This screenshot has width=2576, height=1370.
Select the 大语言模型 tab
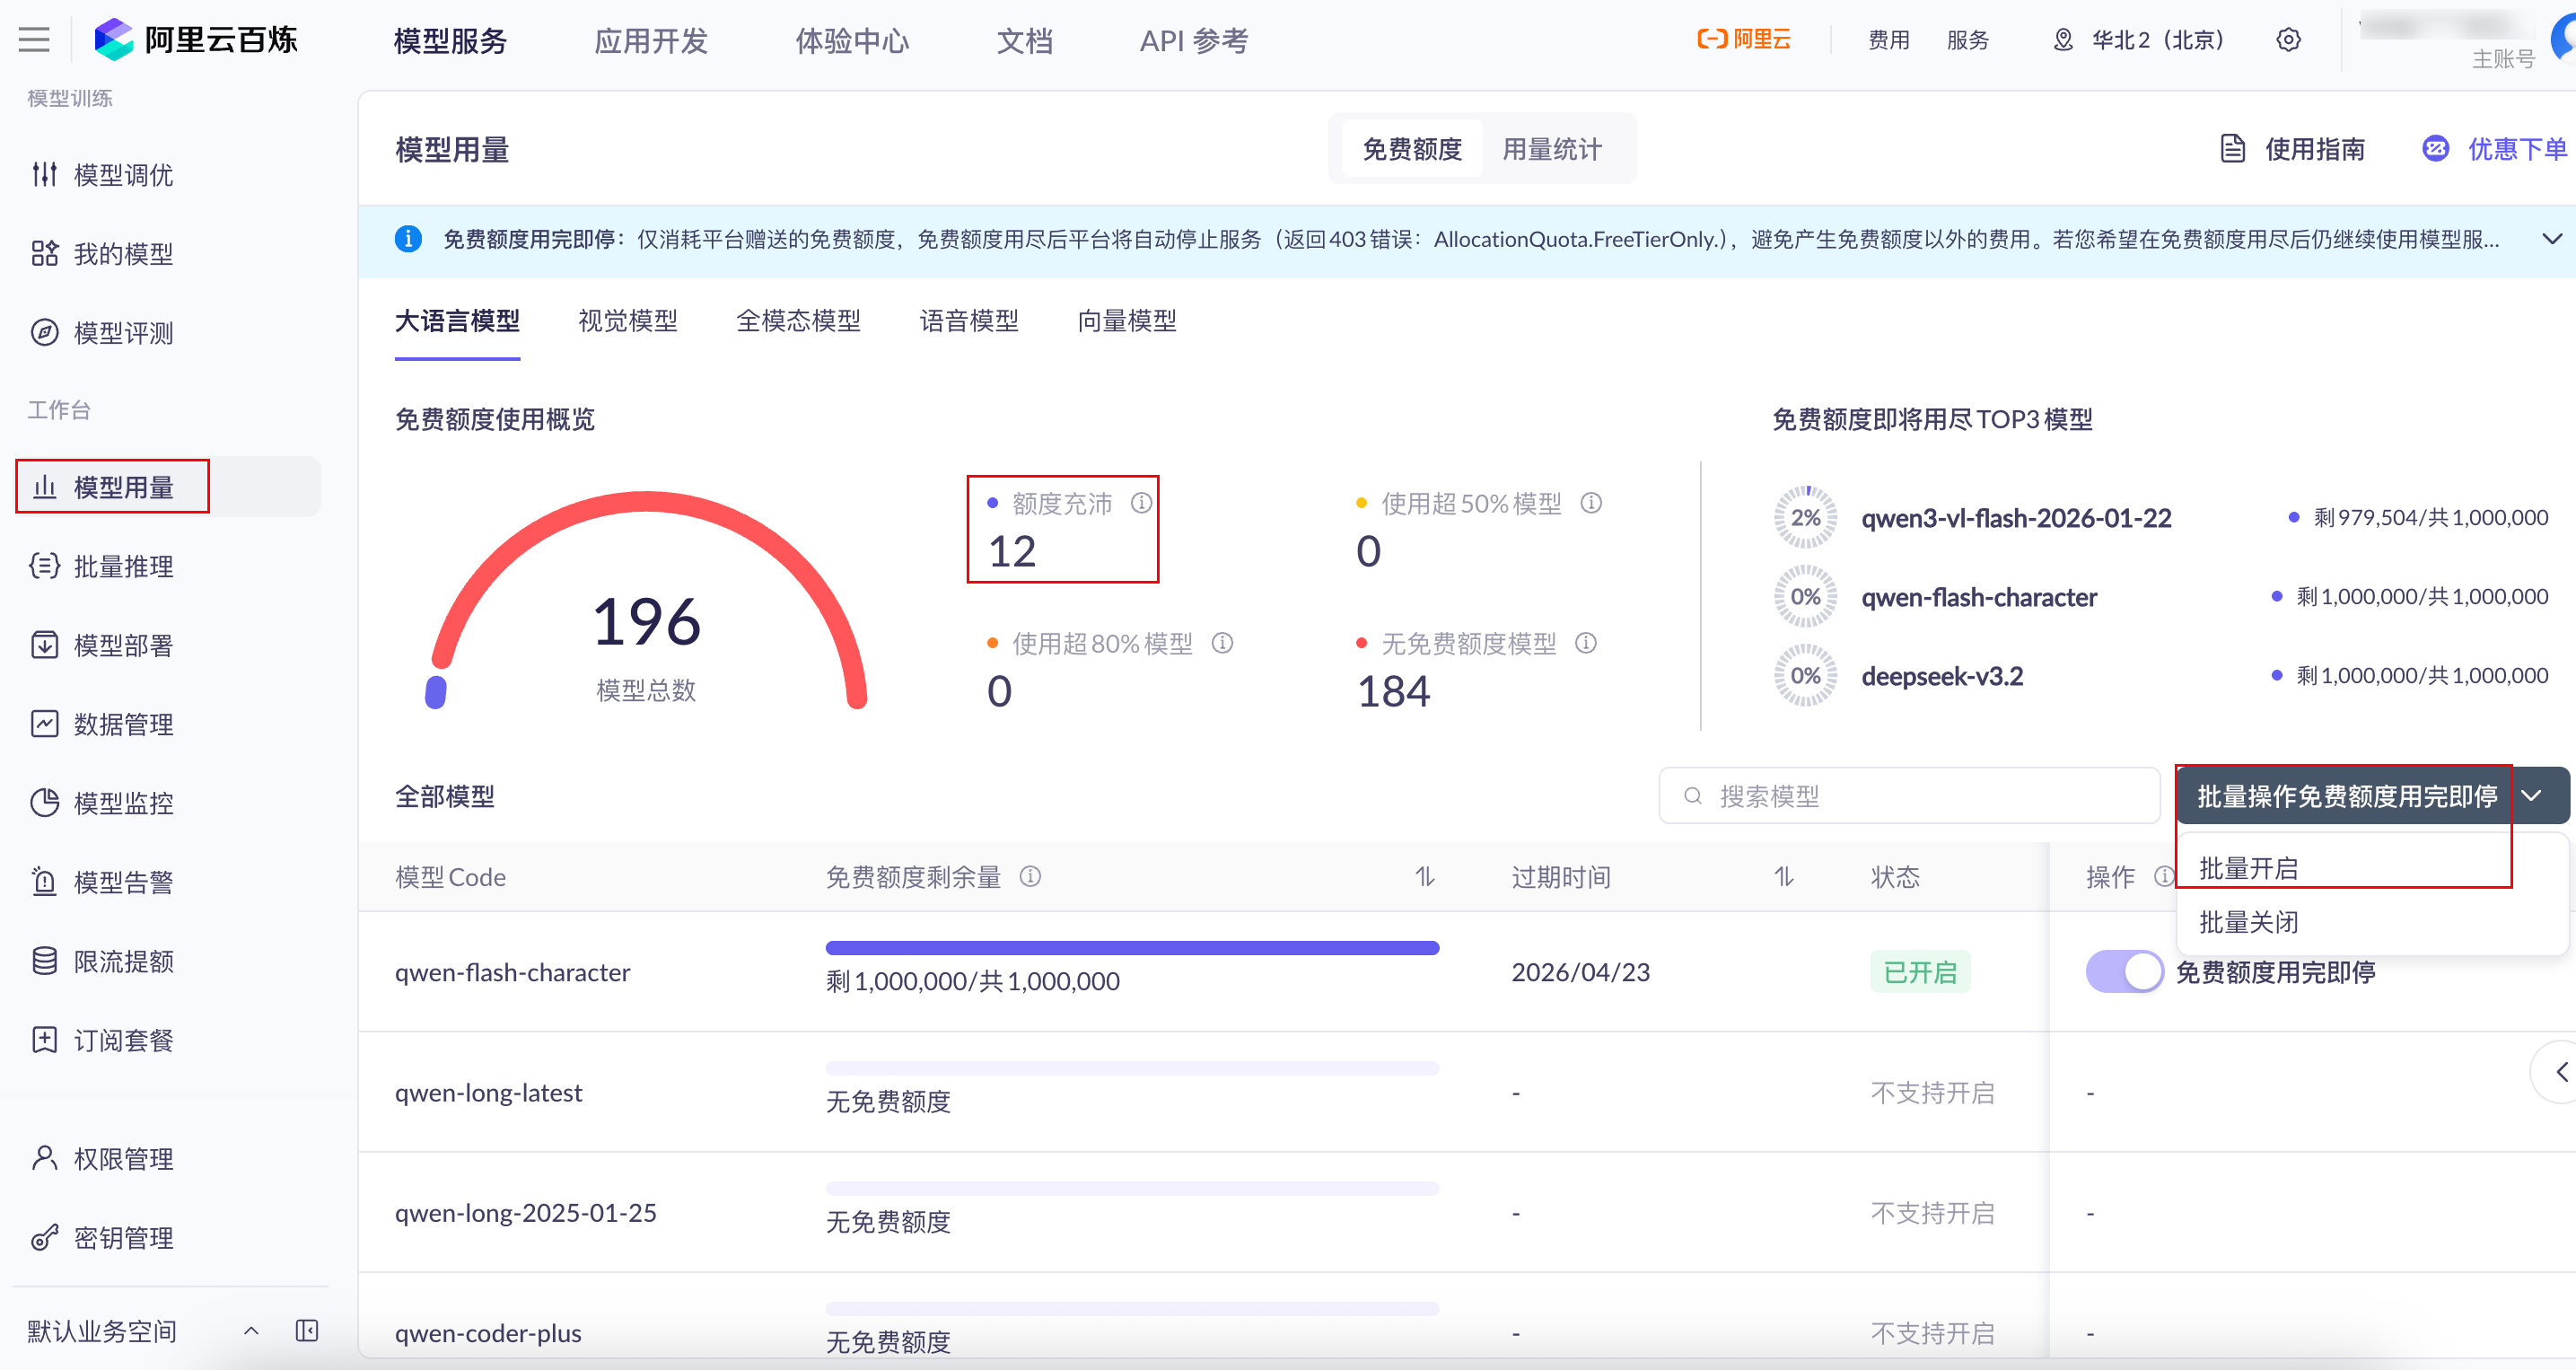pos(457,321)
